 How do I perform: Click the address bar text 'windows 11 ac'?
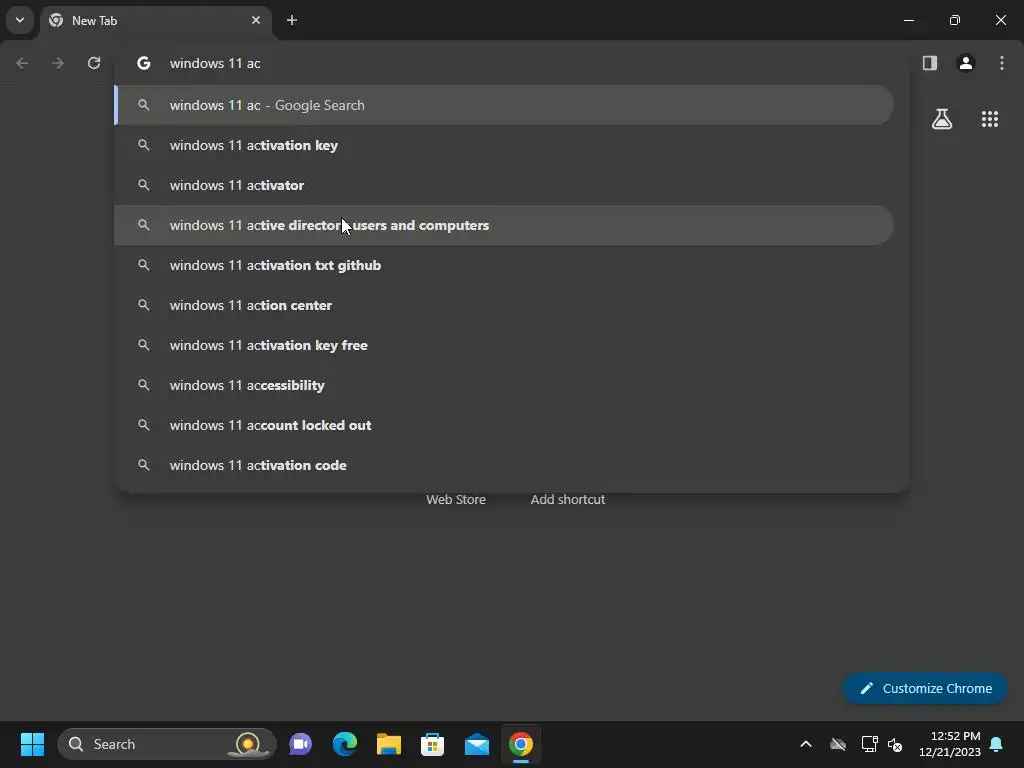(215, 63)
